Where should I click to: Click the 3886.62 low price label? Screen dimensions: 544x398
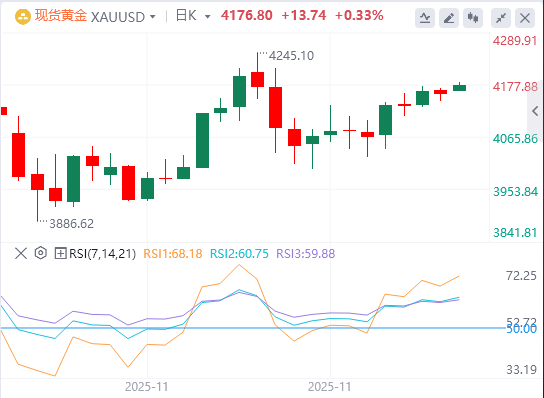(71, 224)
